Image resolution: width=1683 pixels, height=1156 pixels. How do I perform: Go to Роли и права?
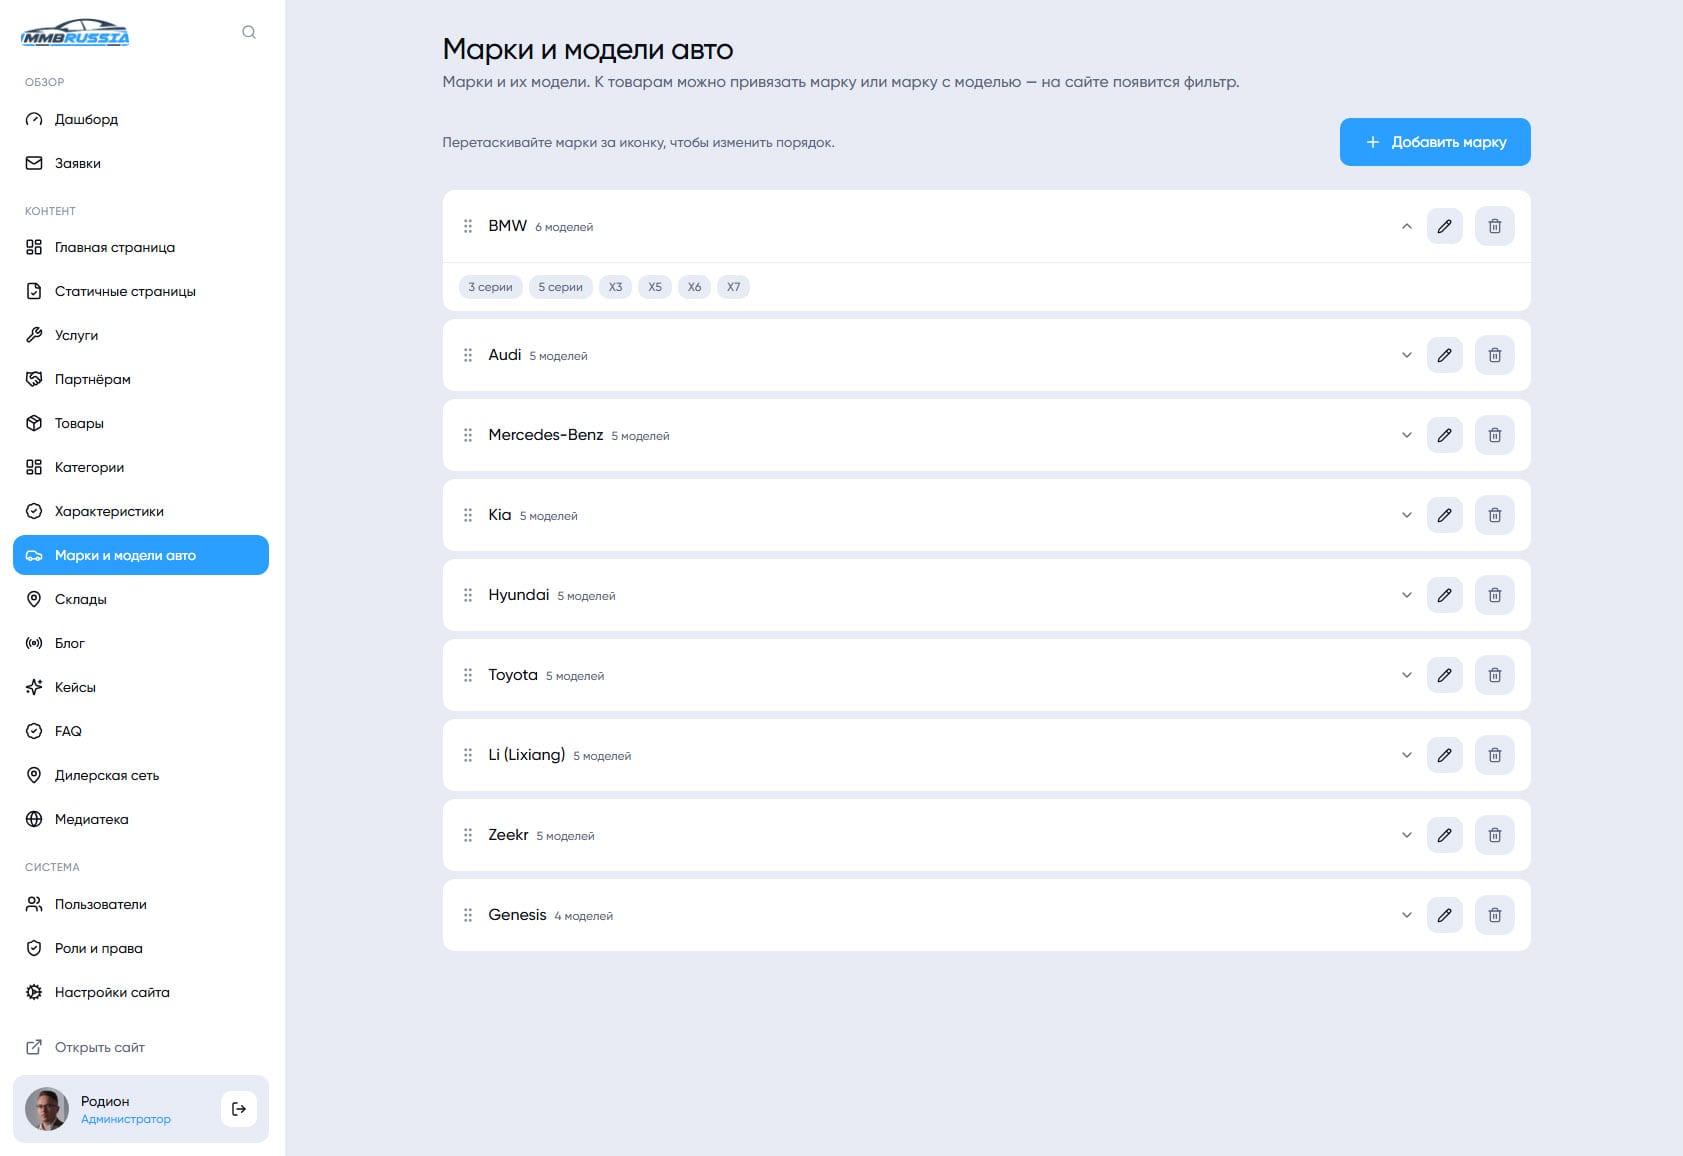141,948
